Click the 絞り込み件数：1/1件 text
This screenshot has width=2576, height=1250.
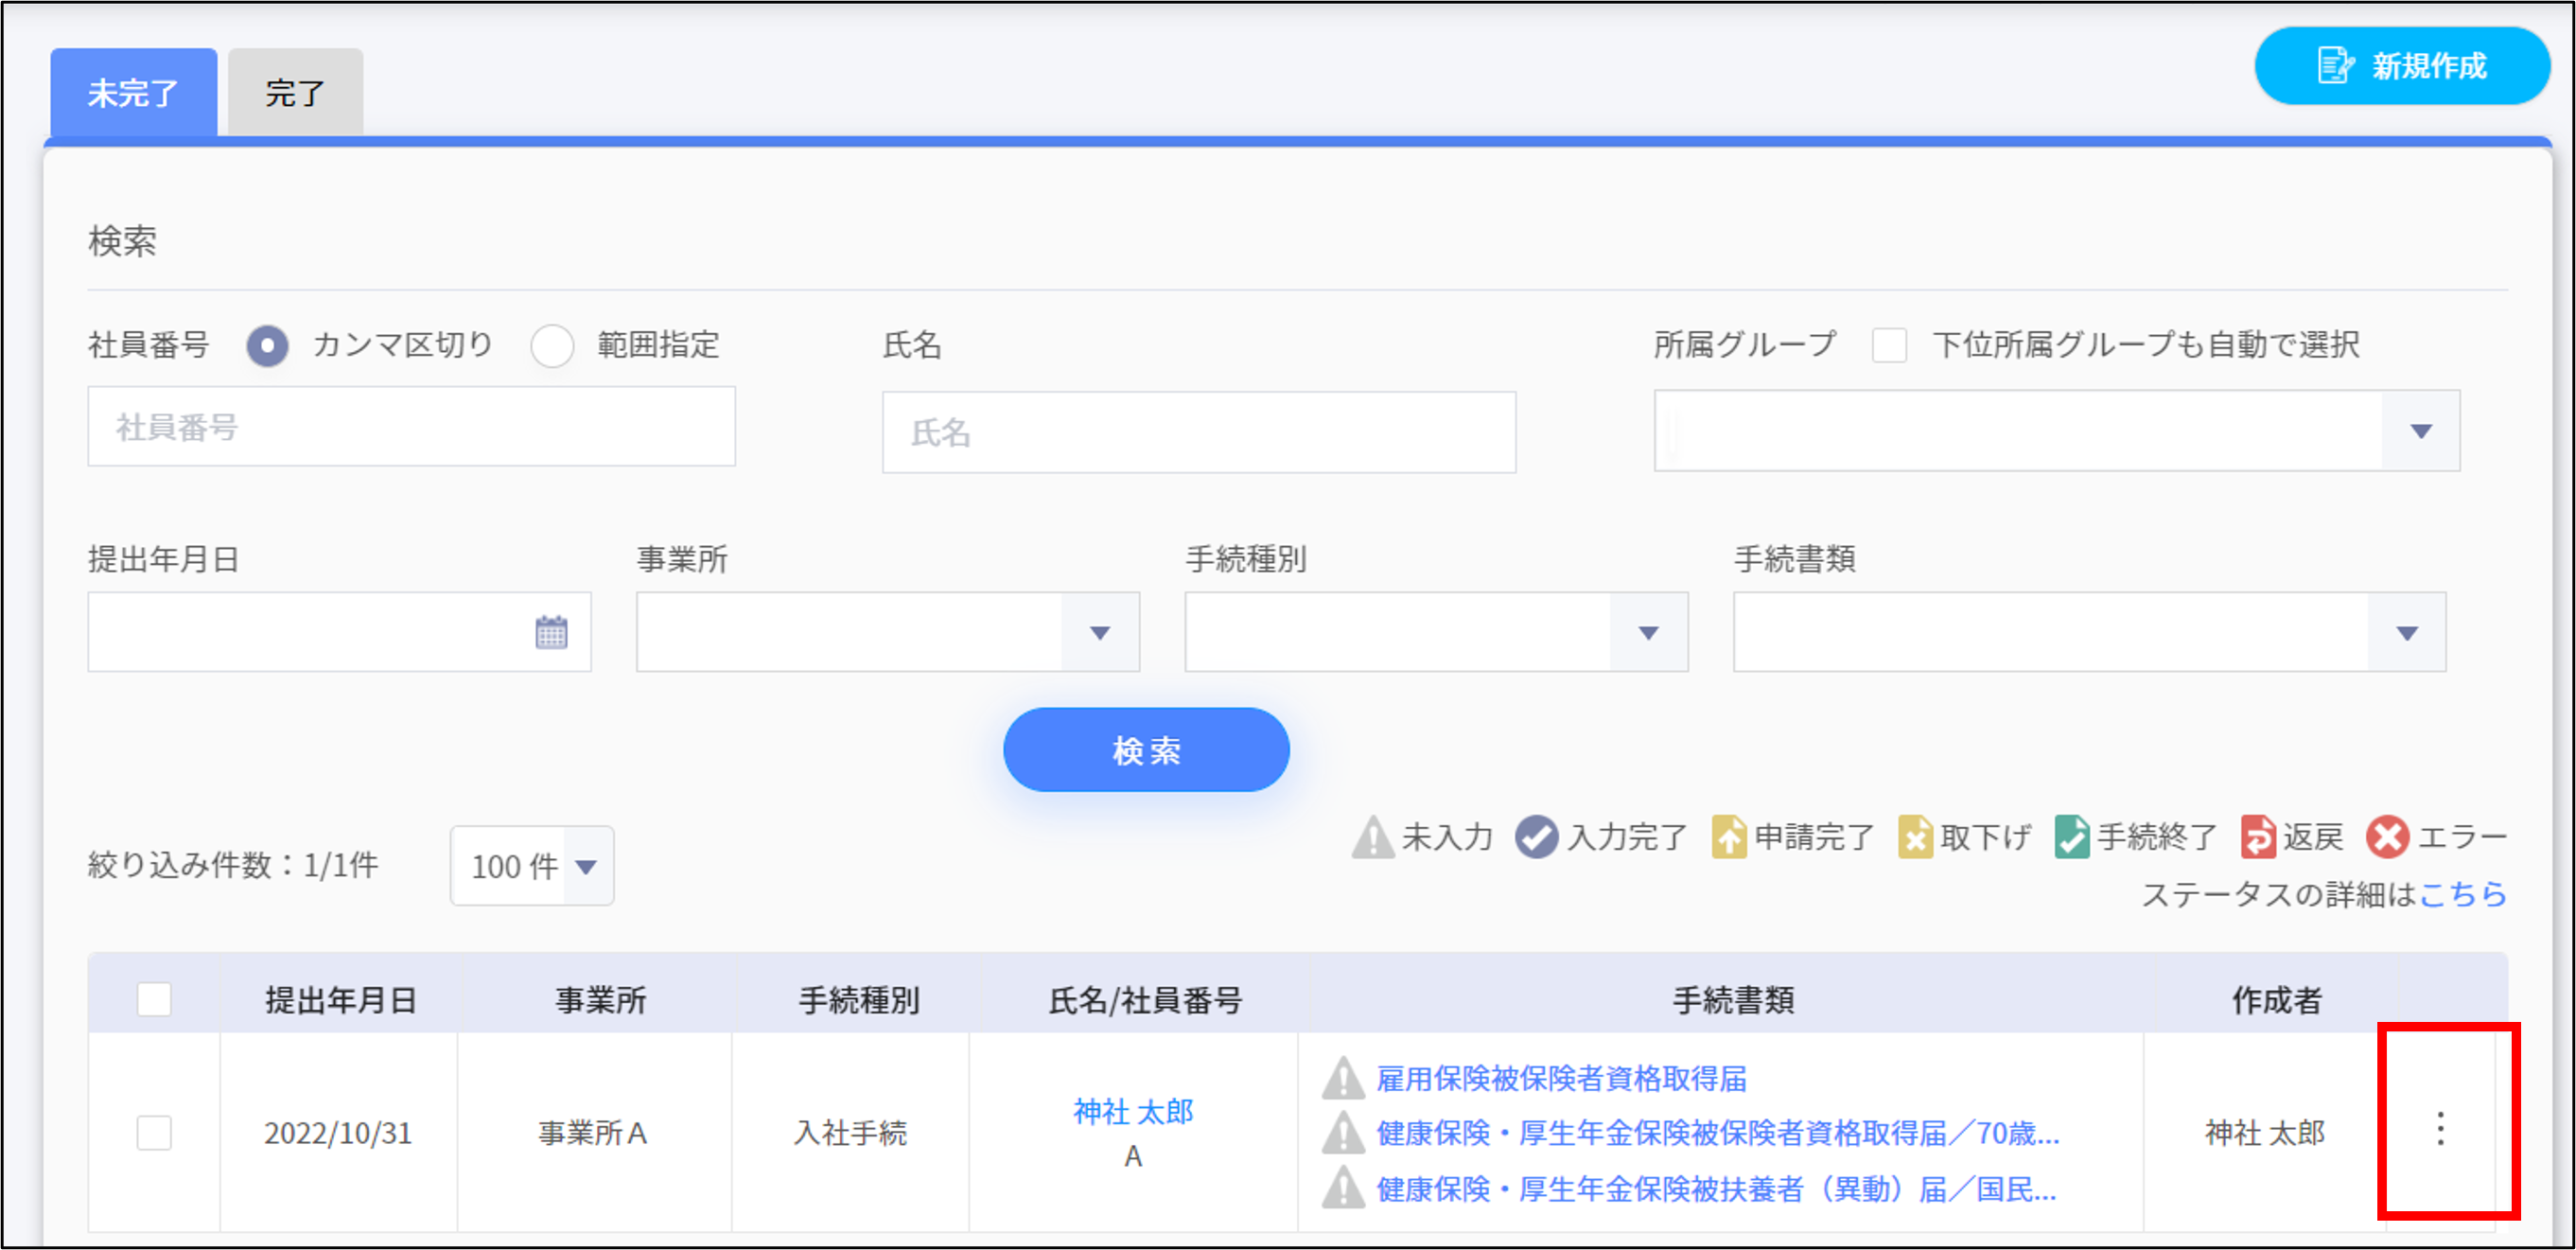tap(233, 865)
